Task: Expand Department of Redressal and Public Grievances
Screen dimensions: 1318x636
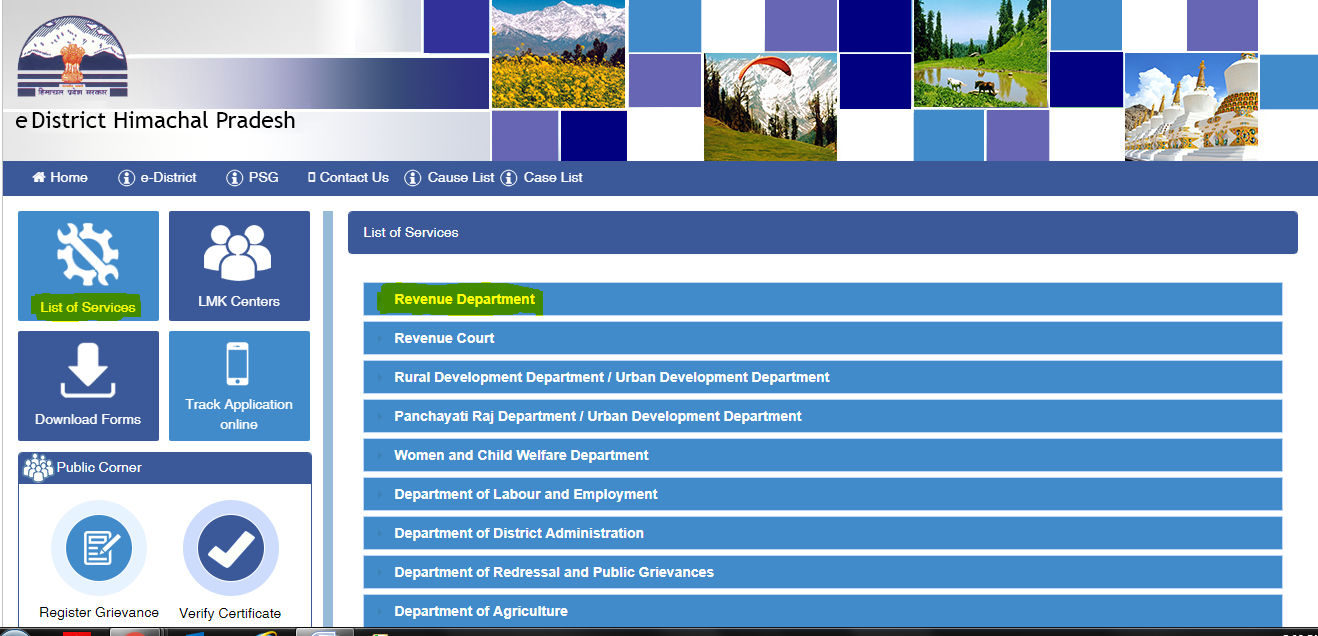Action: pos(554,572)
